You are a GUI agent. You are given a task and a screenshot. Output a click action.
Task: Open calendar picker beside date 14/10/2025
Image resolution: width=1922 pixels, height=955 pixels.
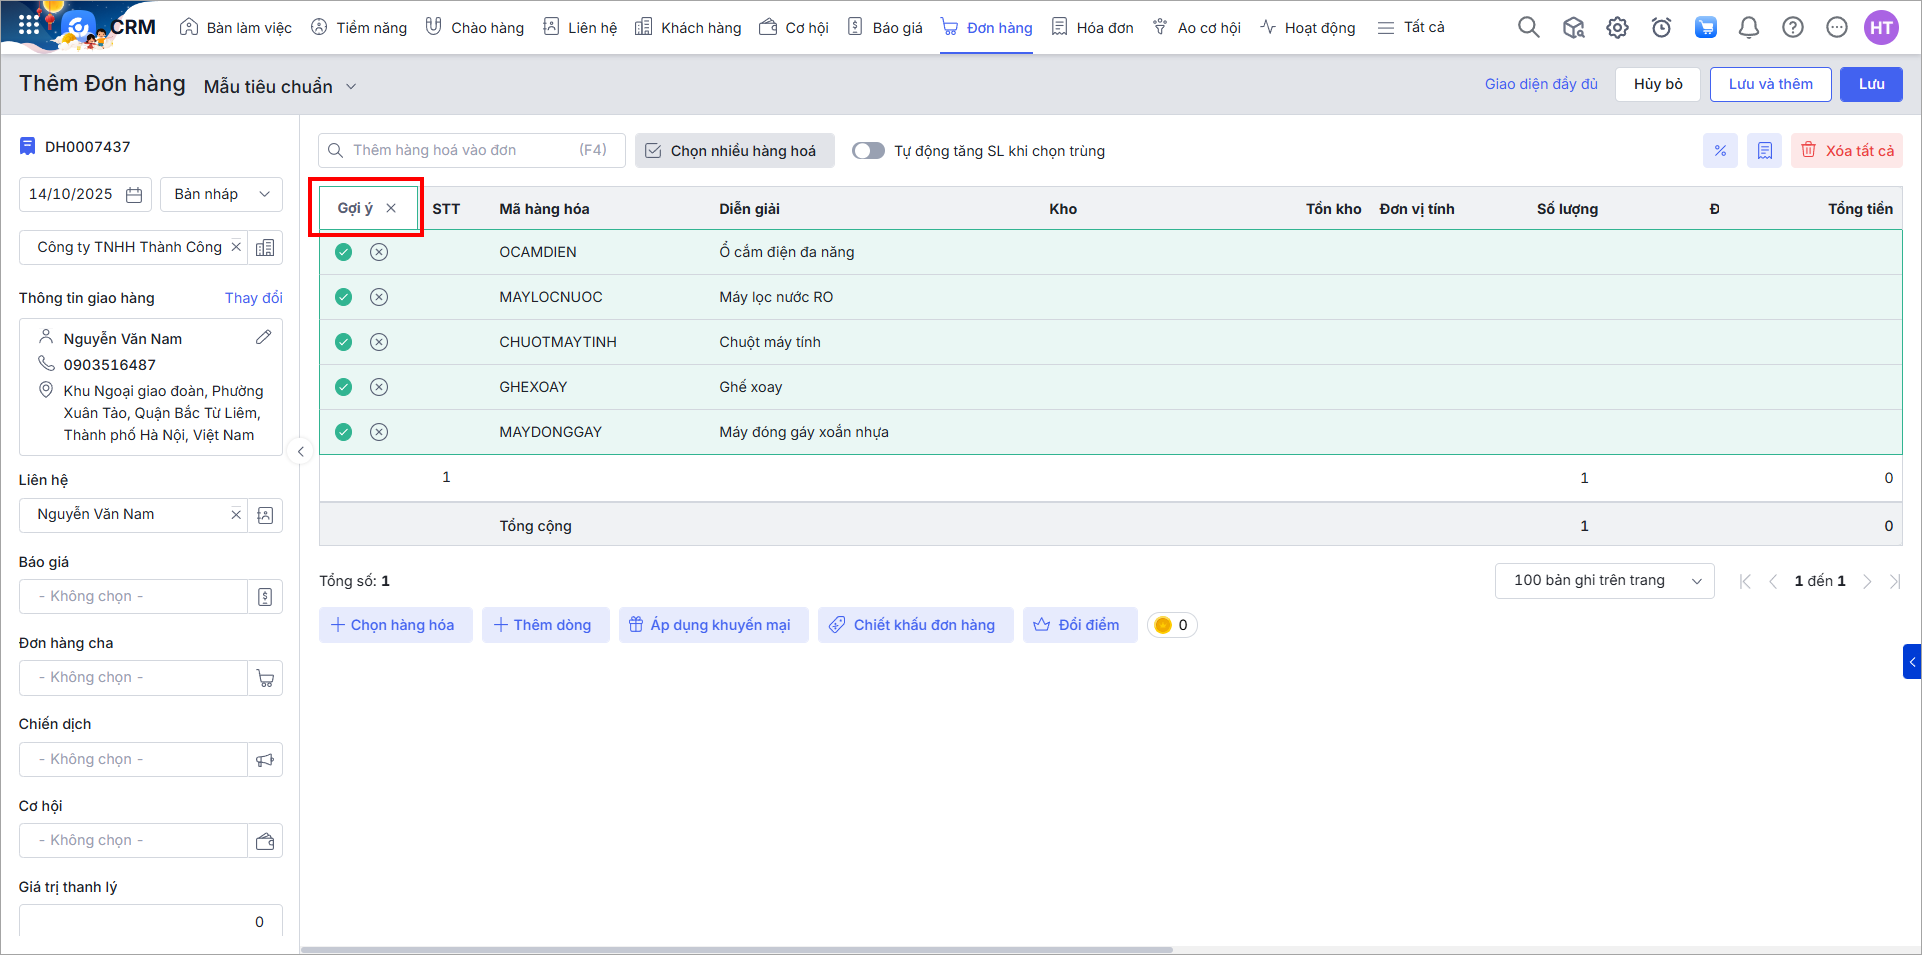coord(134,195)
